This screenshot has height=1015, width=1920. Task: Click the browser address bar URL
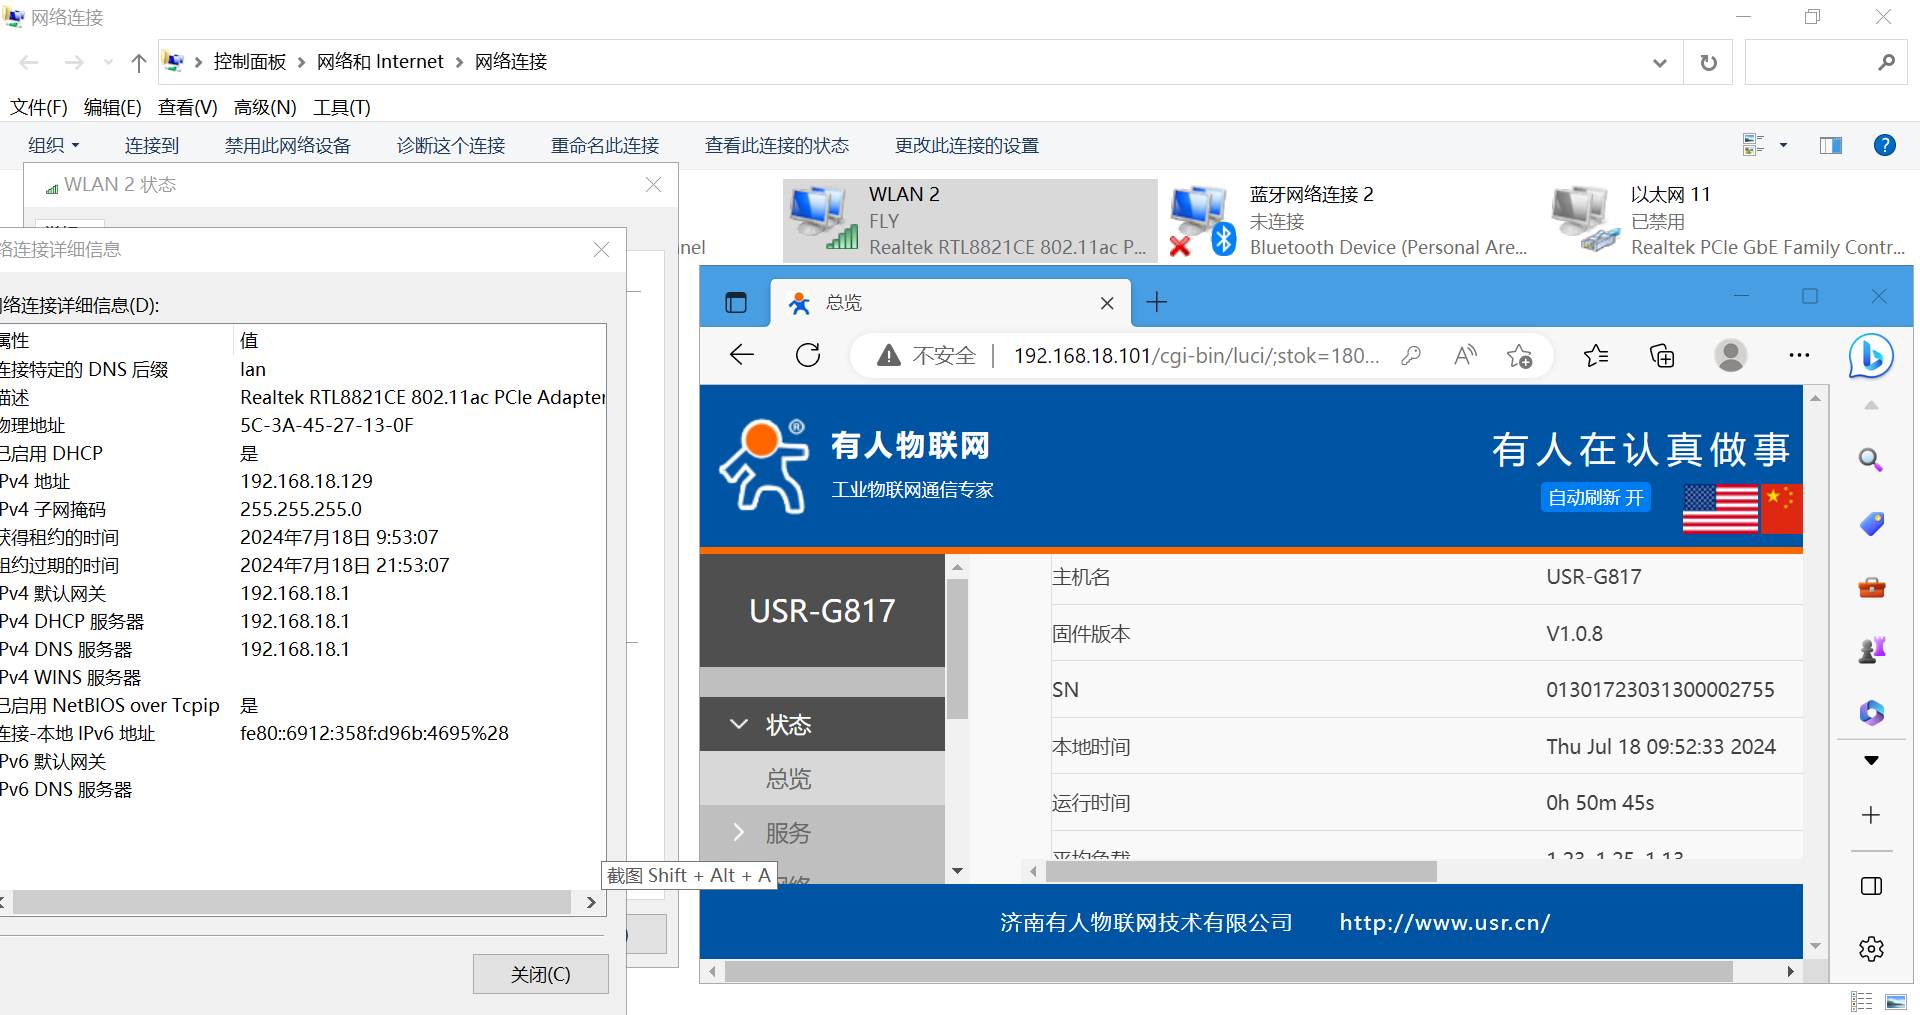click(x=1195, y=356)
